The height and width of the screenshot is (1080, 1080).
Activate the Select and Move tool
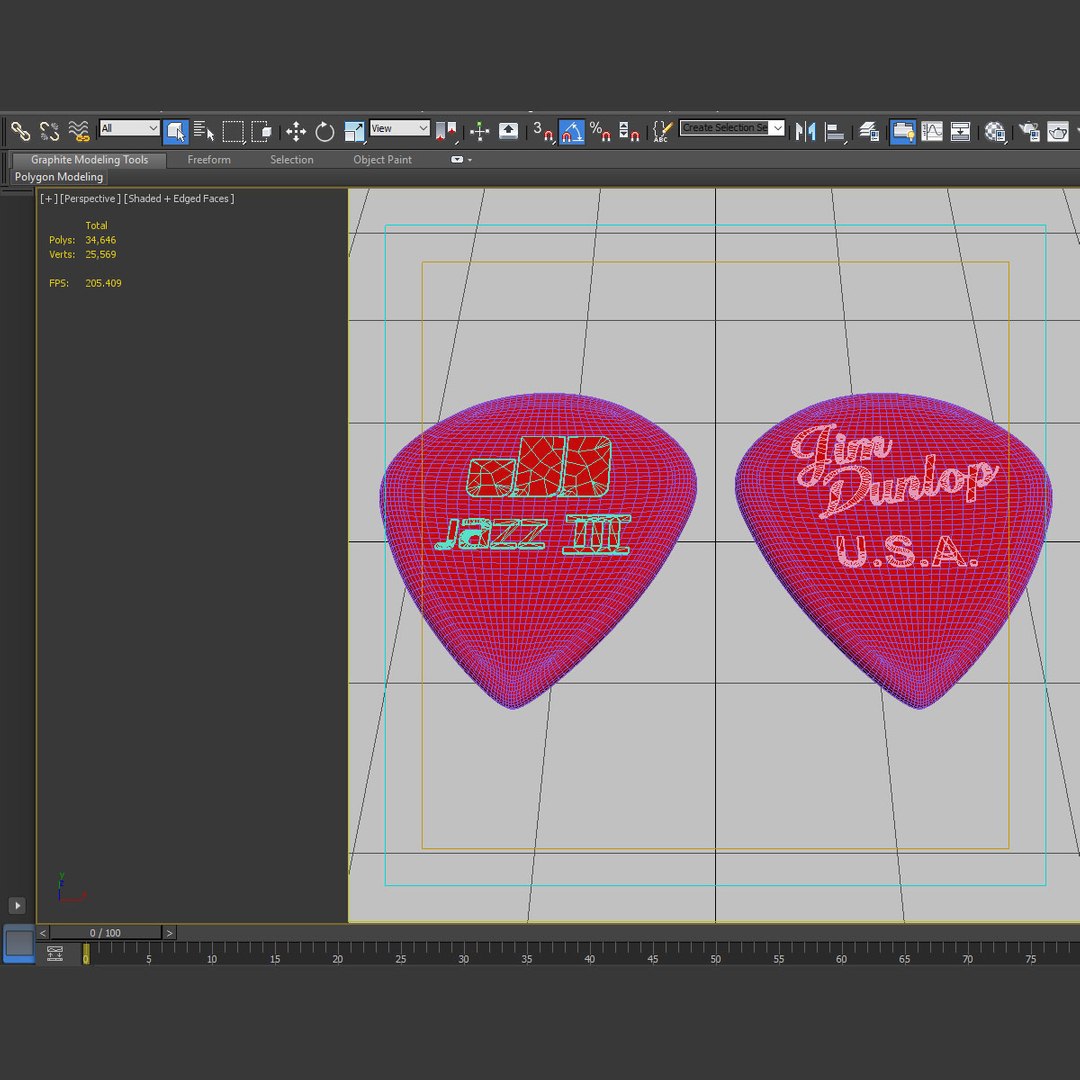(x=296, y=131)
